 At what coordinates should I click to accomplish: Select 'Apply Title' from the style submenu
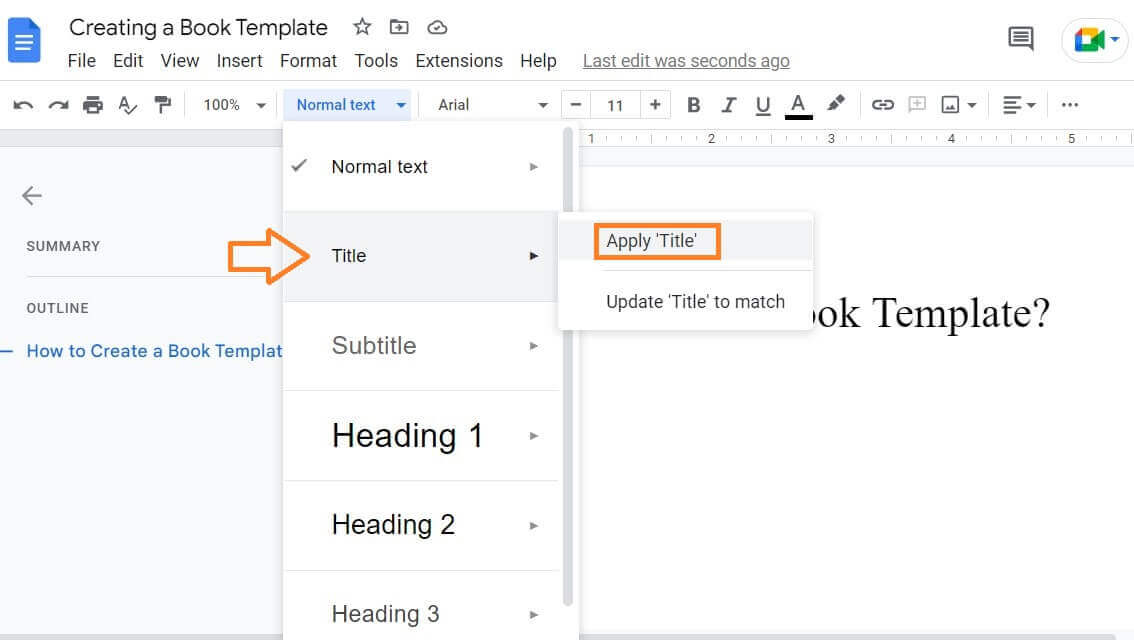pyautogui.click(x=656, y=240)
